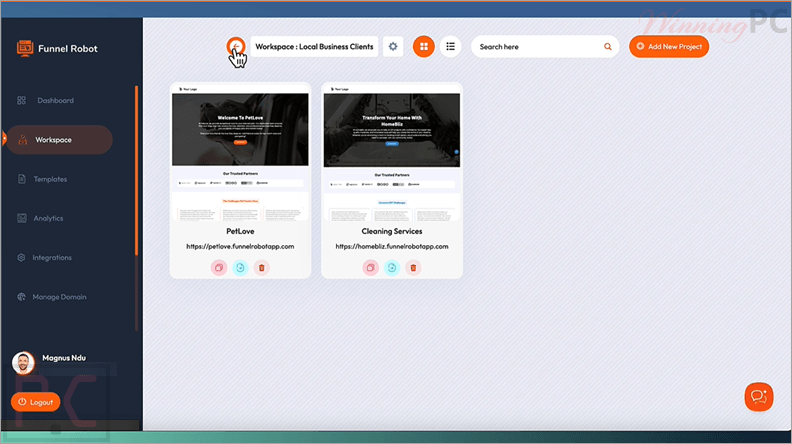Open the chat support bubble
Screen dimensions: 792x444
point(759,397)
